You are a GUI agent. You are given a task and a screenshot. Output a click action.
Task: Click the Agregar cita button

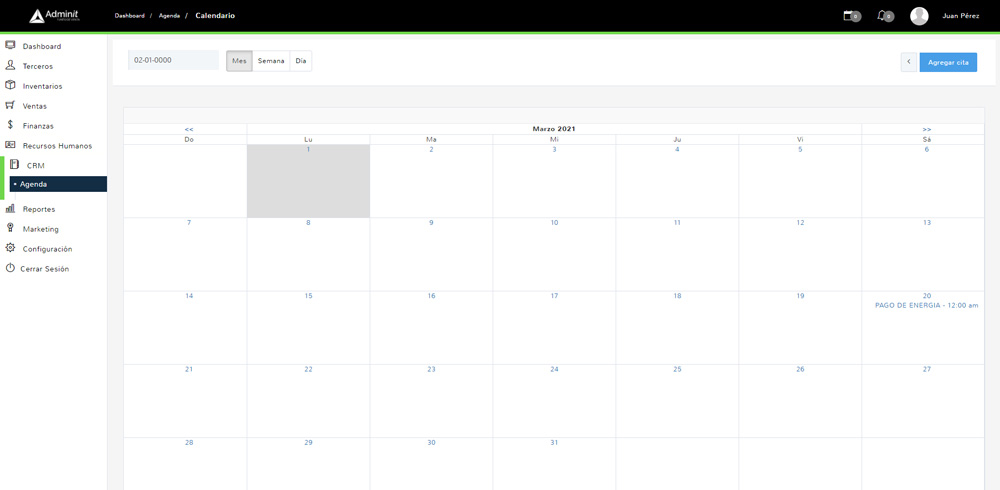pyautogui.click(x=948, y=62)
